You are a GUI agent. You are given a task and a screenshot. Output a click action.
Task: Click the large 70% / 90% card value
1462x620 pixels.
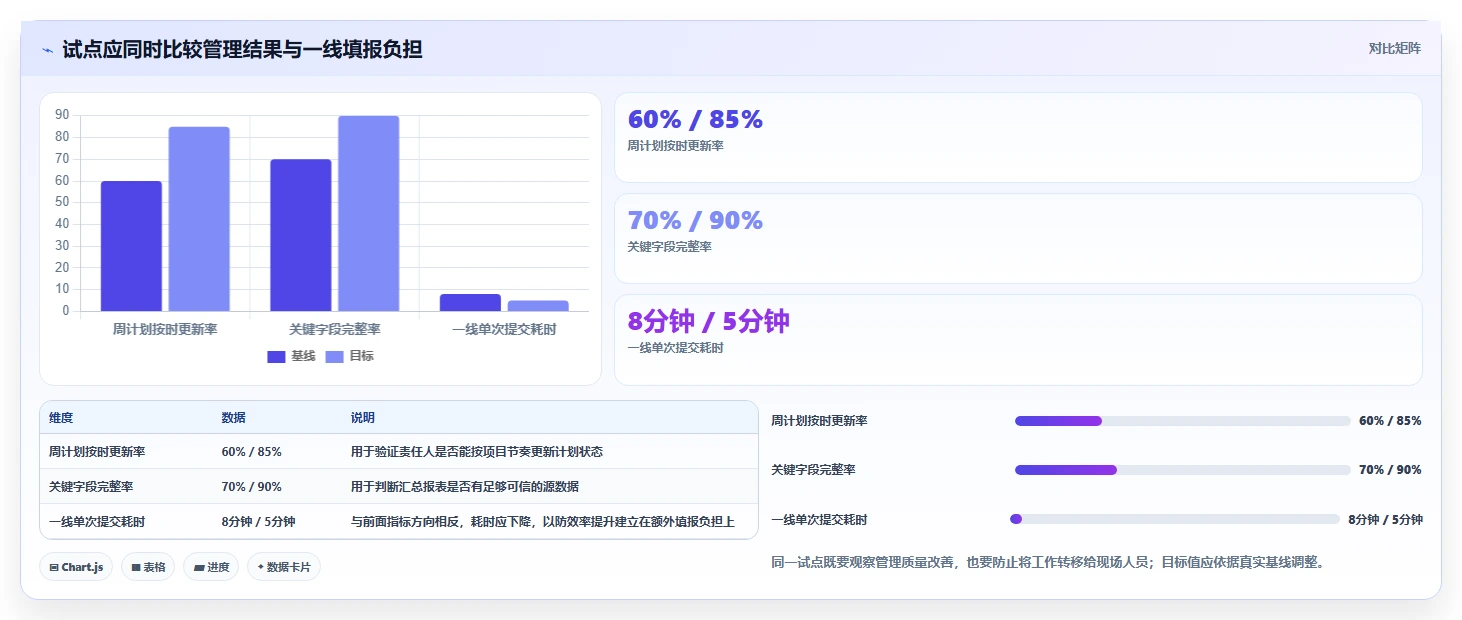tap(695, 220)
